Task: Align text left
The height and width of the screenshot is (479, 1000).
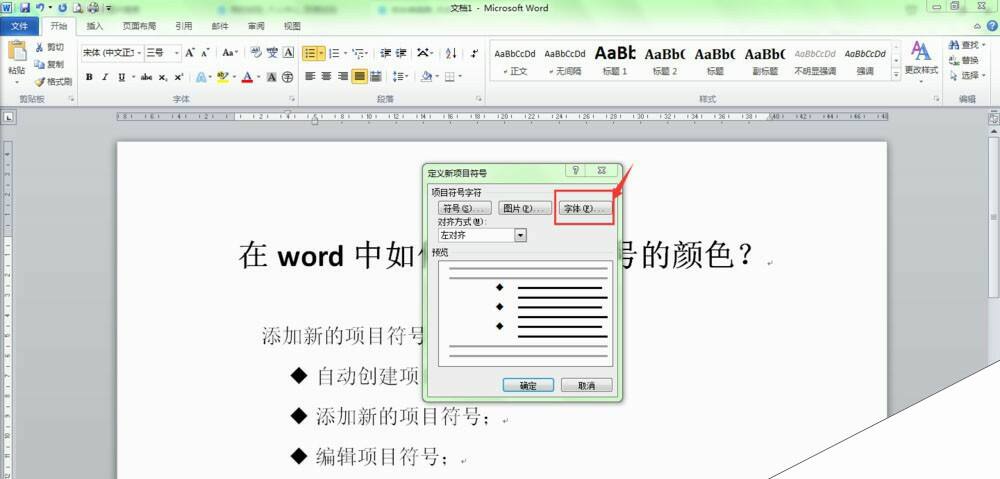Action: tap(311, 77)
